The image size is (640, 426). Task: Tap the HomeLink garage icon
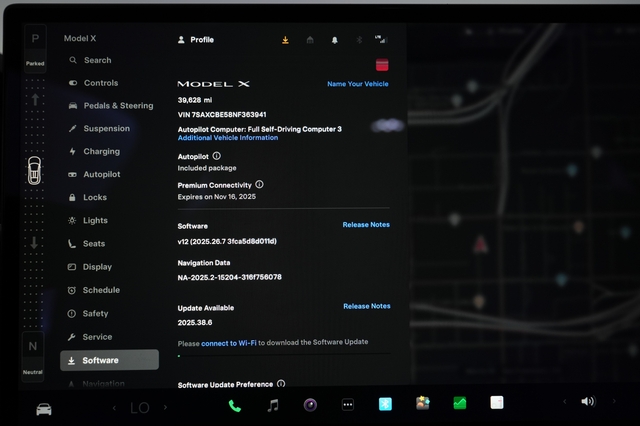click(310, 40)
